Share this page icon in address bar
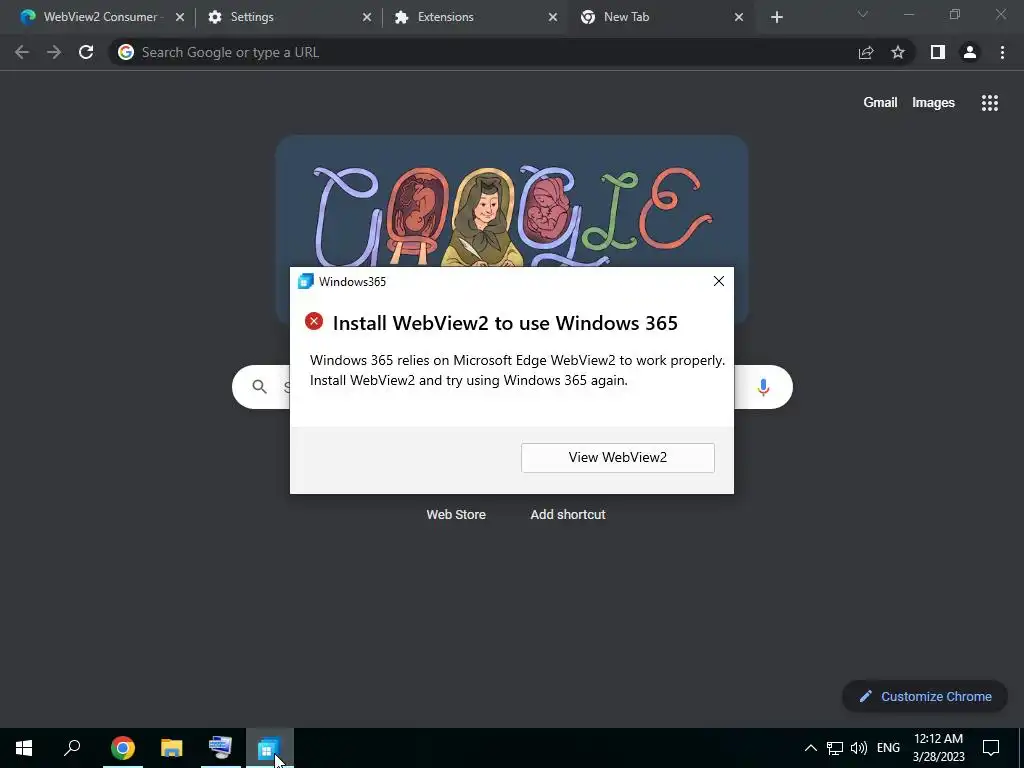This screenshot has height=768, width=1024. click(866, 52)
